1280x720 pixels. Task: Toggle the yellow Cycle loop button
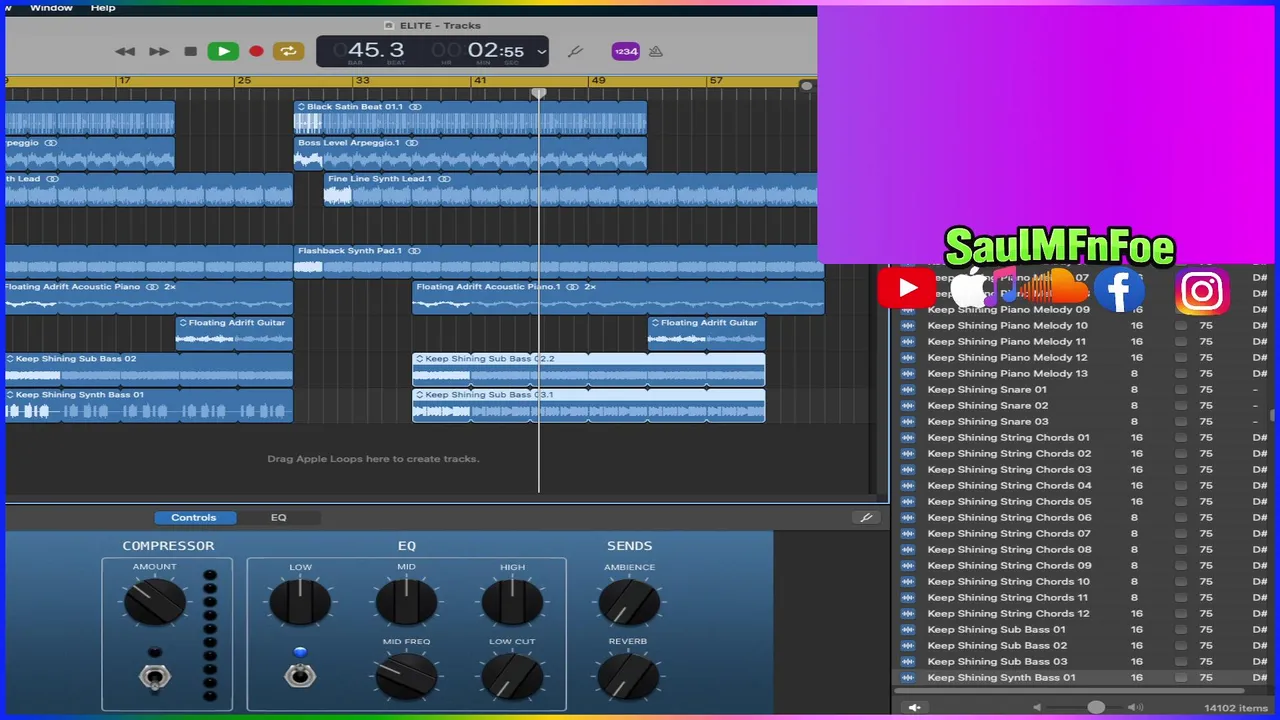pos(288,51)
